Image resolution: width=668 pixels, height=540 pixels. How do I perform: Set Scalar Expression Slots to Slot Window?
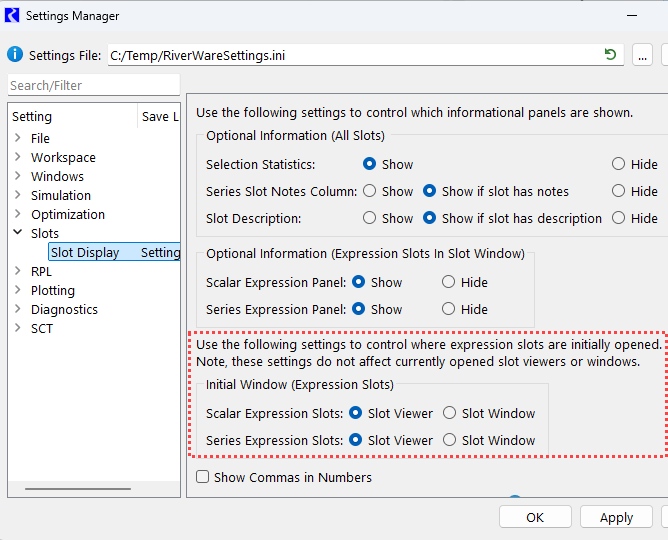tap(450, 413)
